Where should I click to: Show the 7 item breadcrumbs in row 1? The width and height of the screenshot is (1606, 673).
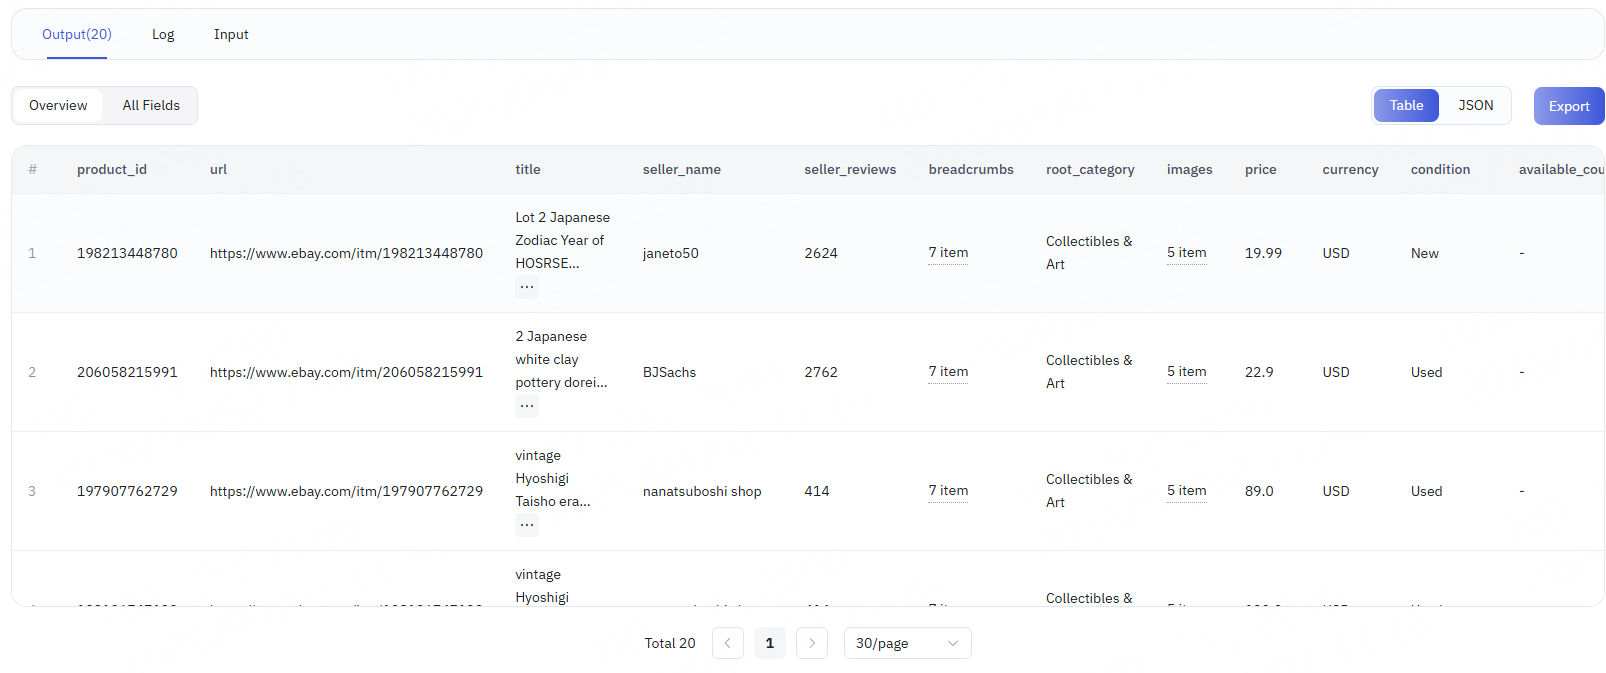[948, 253]
